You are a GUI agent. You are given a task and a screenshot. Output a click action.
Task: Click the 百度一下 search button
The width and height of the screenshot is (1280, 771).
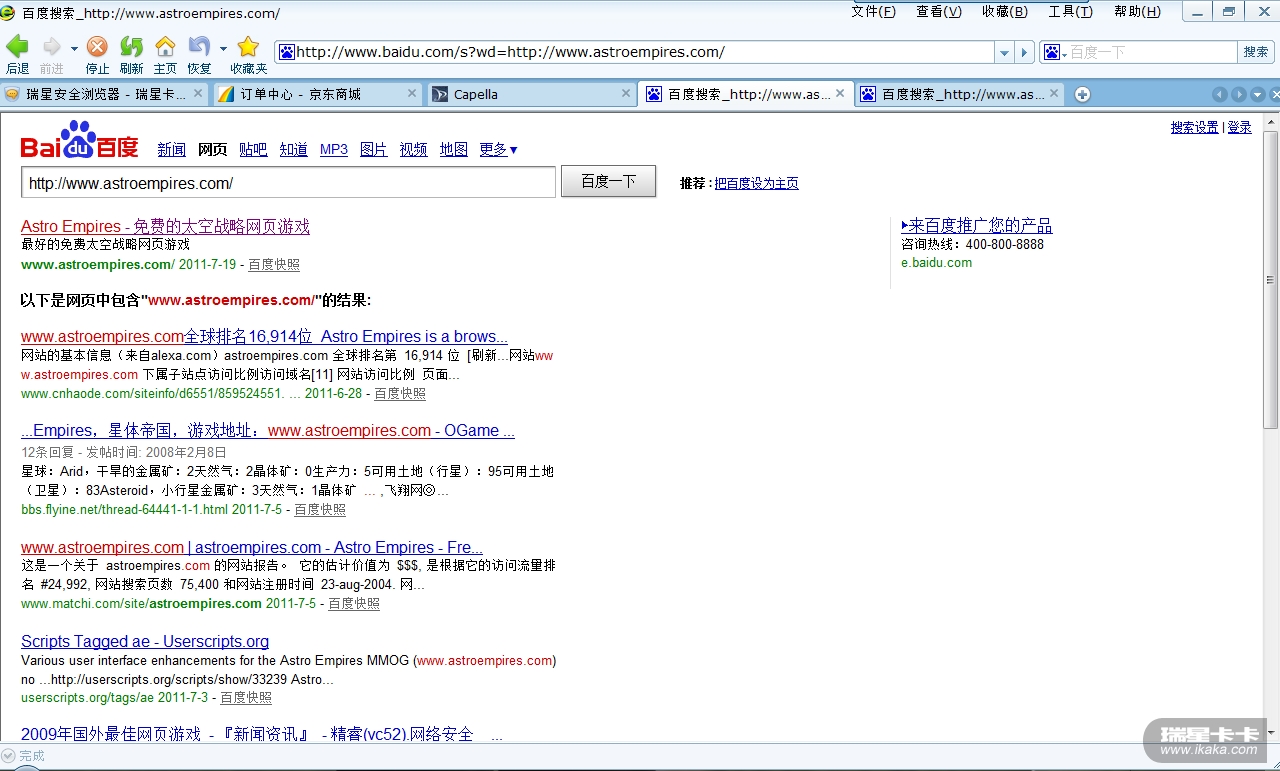click(x=608, y=181)
